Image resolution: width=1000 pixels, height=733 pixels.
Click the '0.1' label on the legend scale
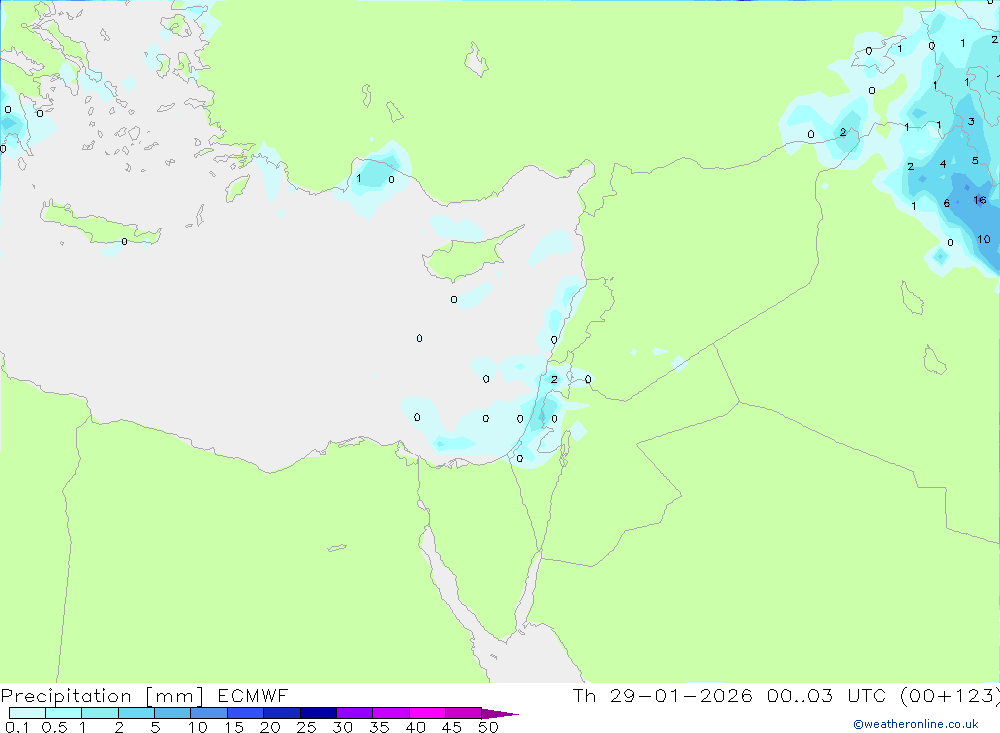tap(17, 727)
